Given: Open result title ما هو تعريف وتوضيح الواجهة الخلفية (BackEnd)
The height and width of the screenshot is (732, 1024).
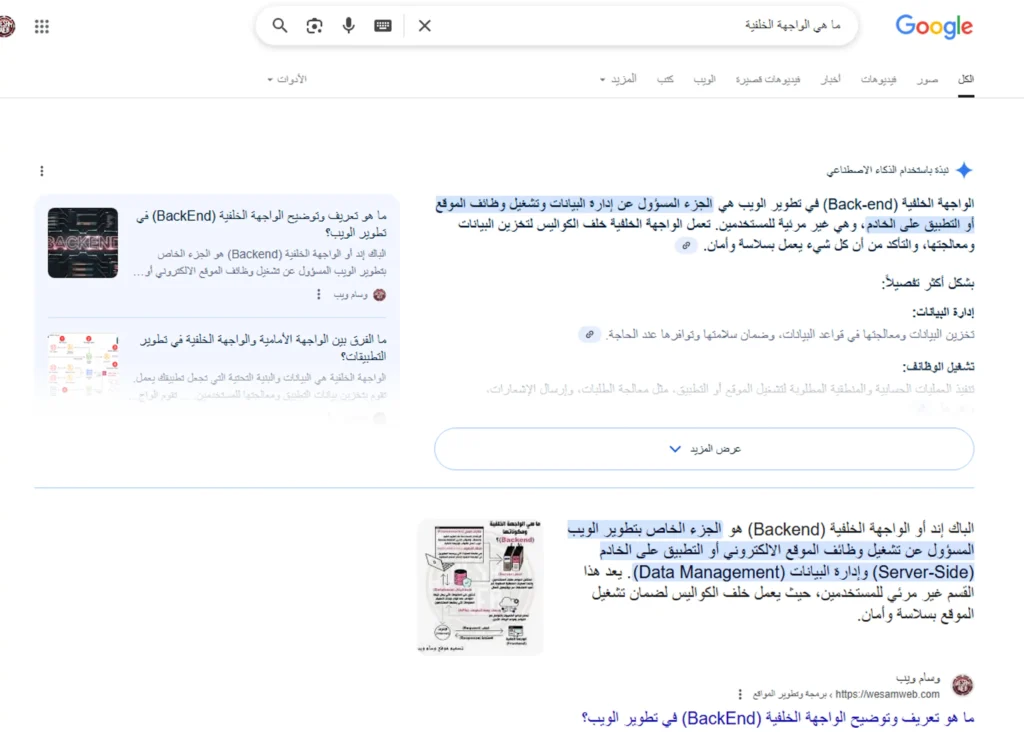Looking at the screenshot, I should (x=778, y=718).
